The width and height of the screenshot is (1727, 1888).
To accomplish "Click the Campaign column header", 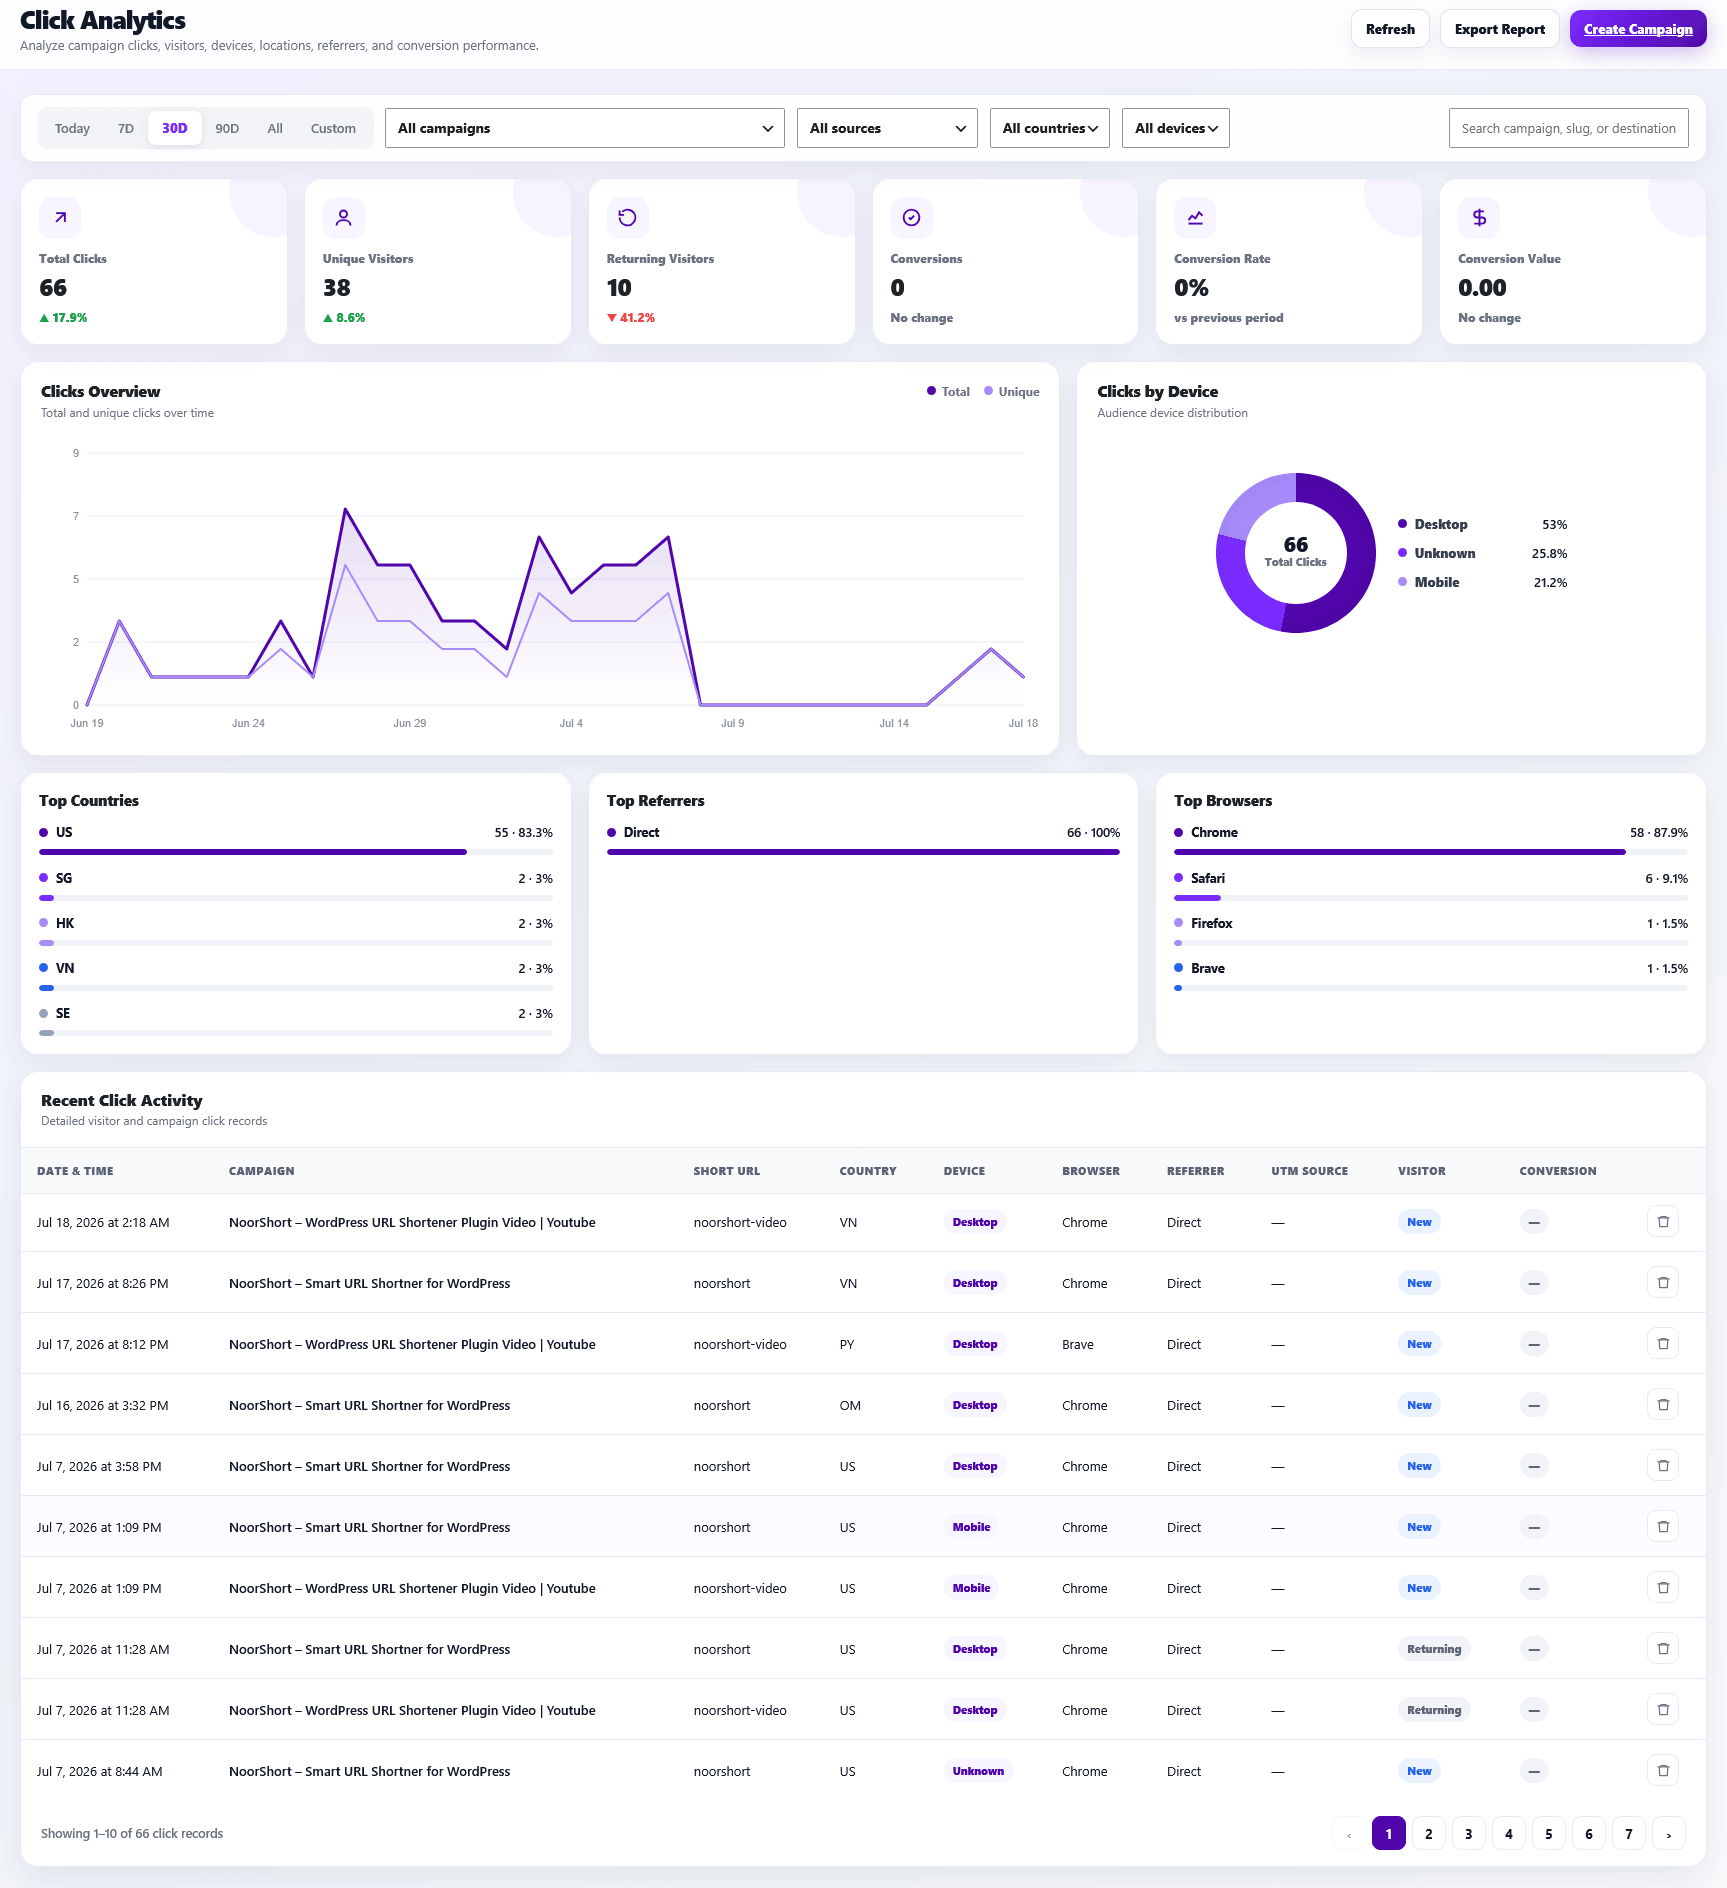I will (x=262, y=1171).
